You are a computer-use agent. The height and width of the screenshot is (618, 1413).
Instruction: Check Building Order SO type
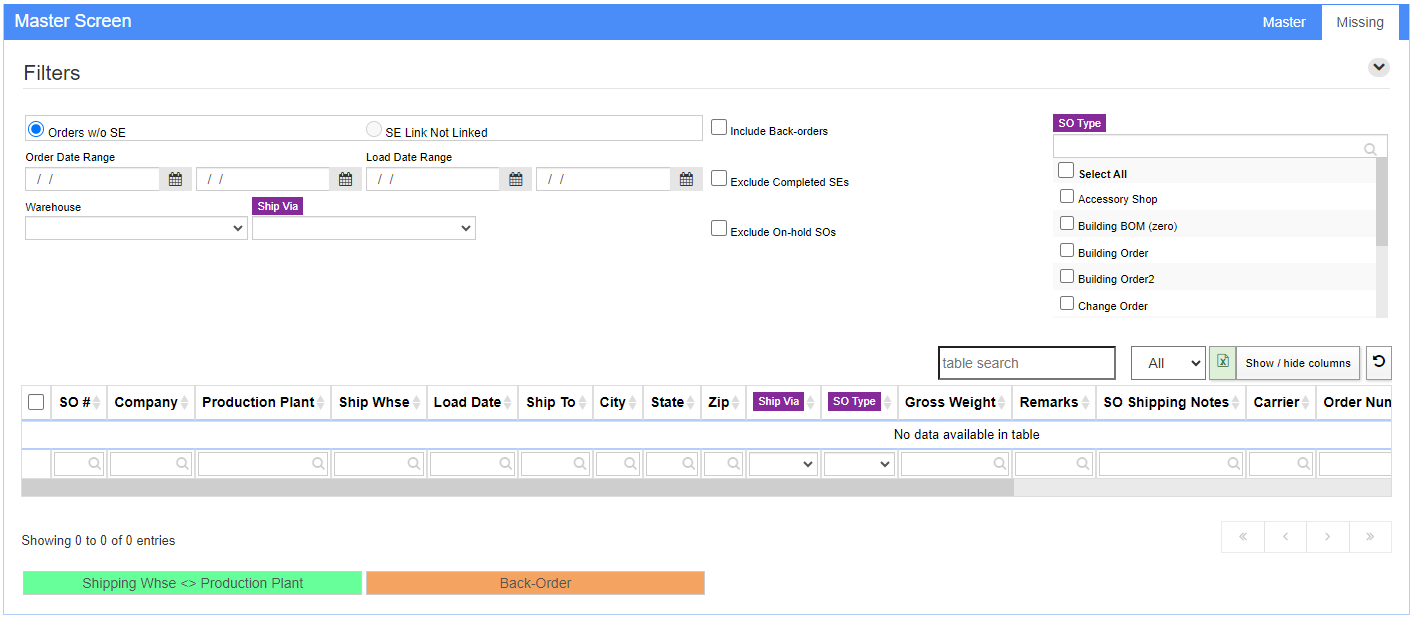coord(1067,251)
